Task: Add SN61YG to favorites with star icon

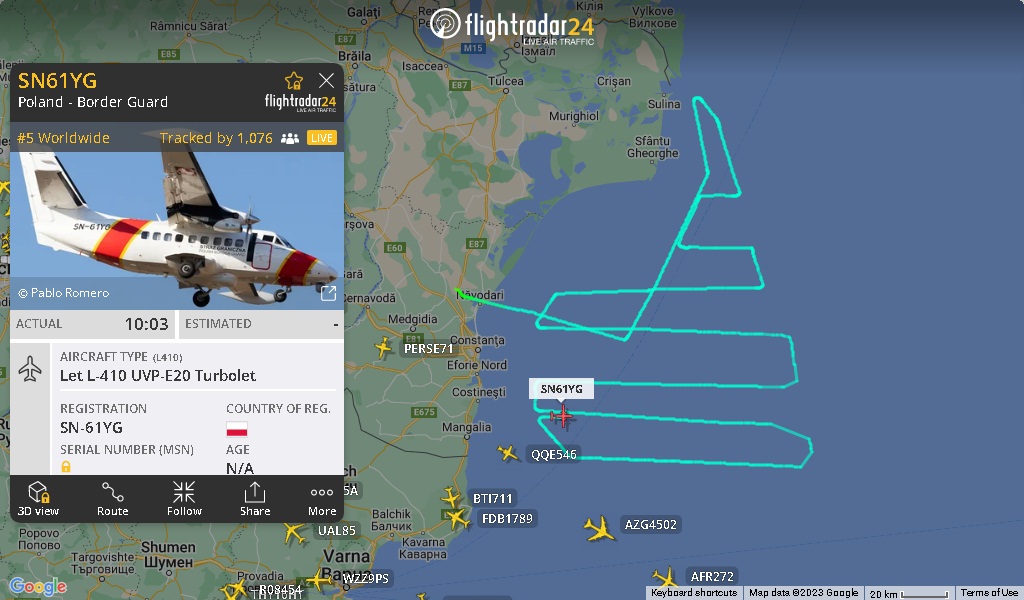Action: [294, 81]
